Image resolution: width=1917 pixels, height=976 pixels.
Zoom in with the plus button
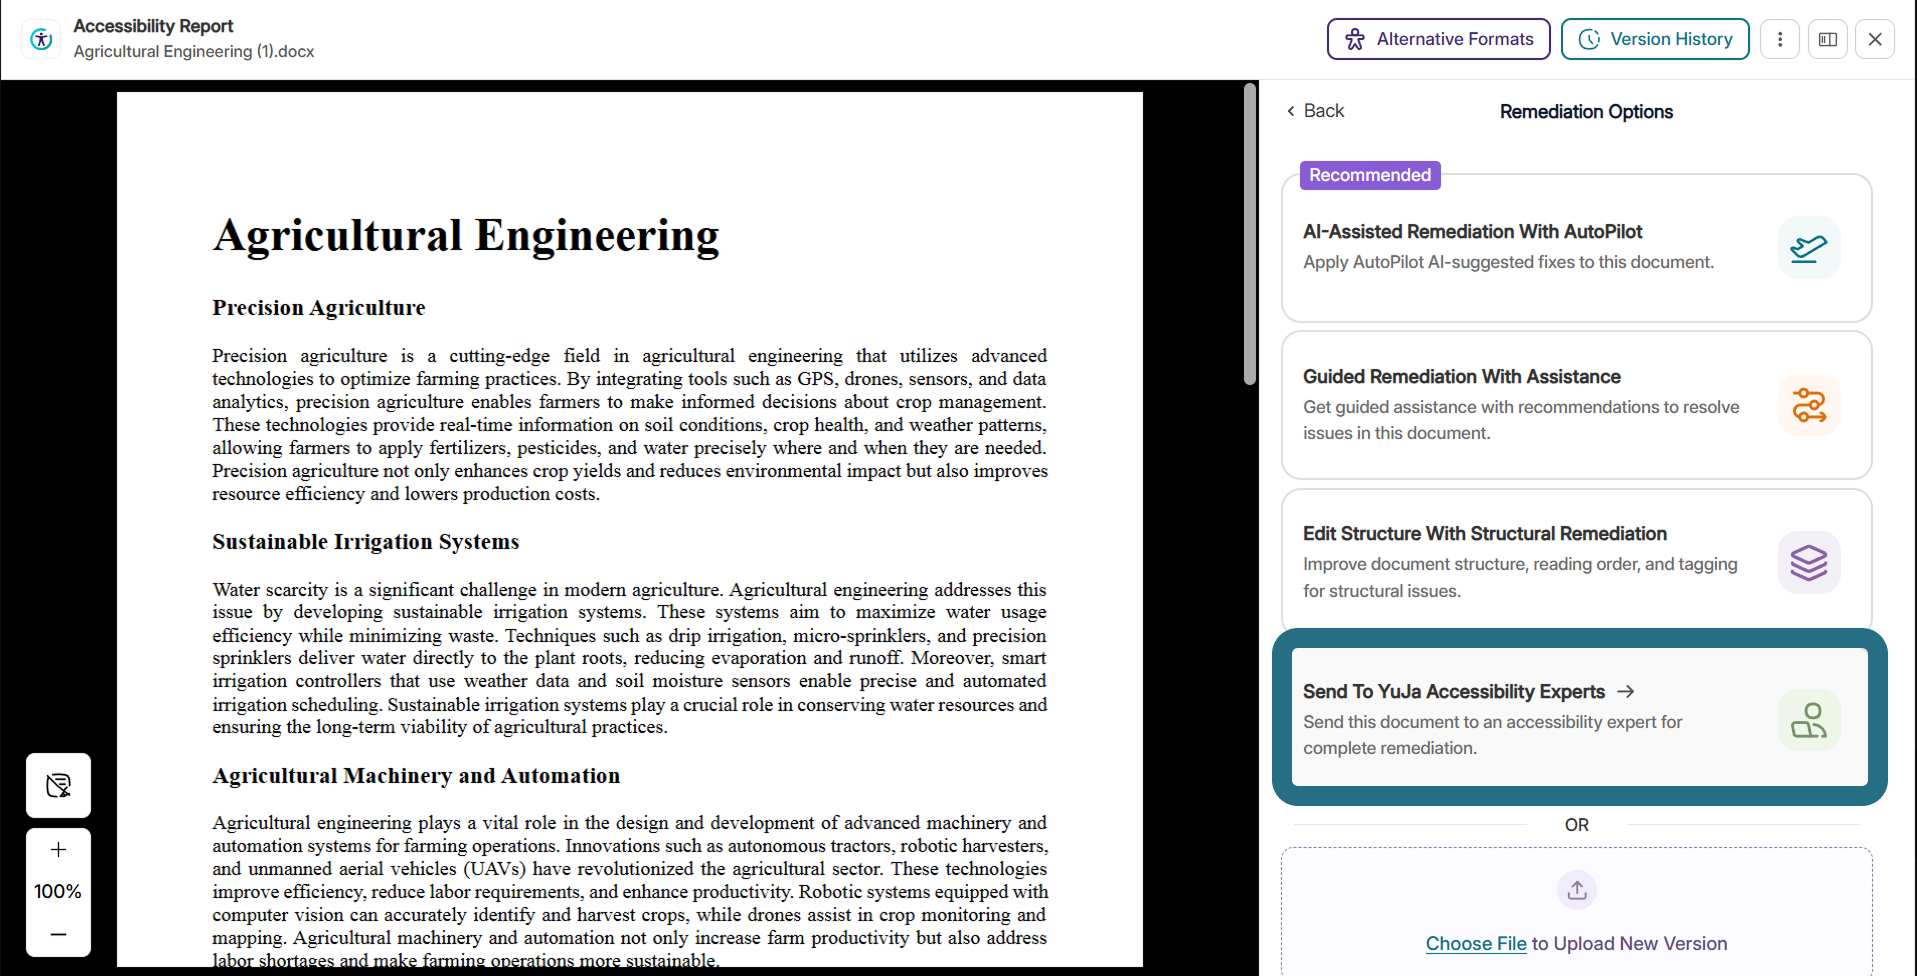pyautogui.click(x=58, y=850)
